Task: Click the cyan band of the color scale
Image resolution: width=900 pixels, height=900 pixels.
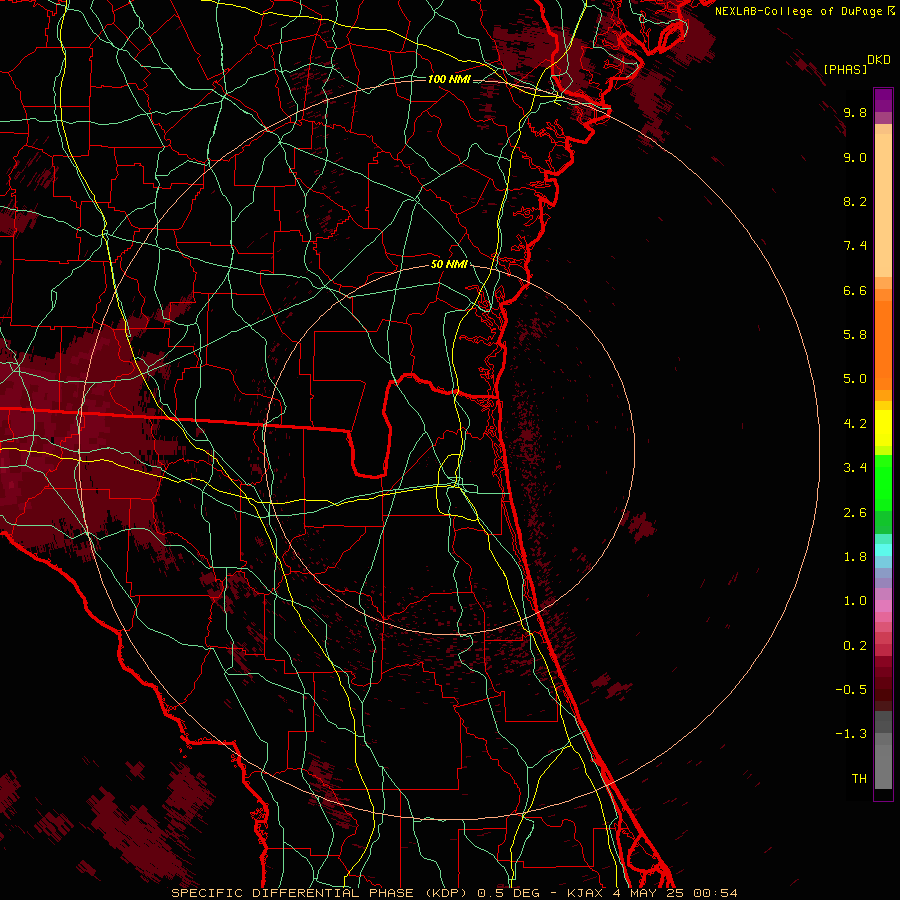Action: click(883, 550)
